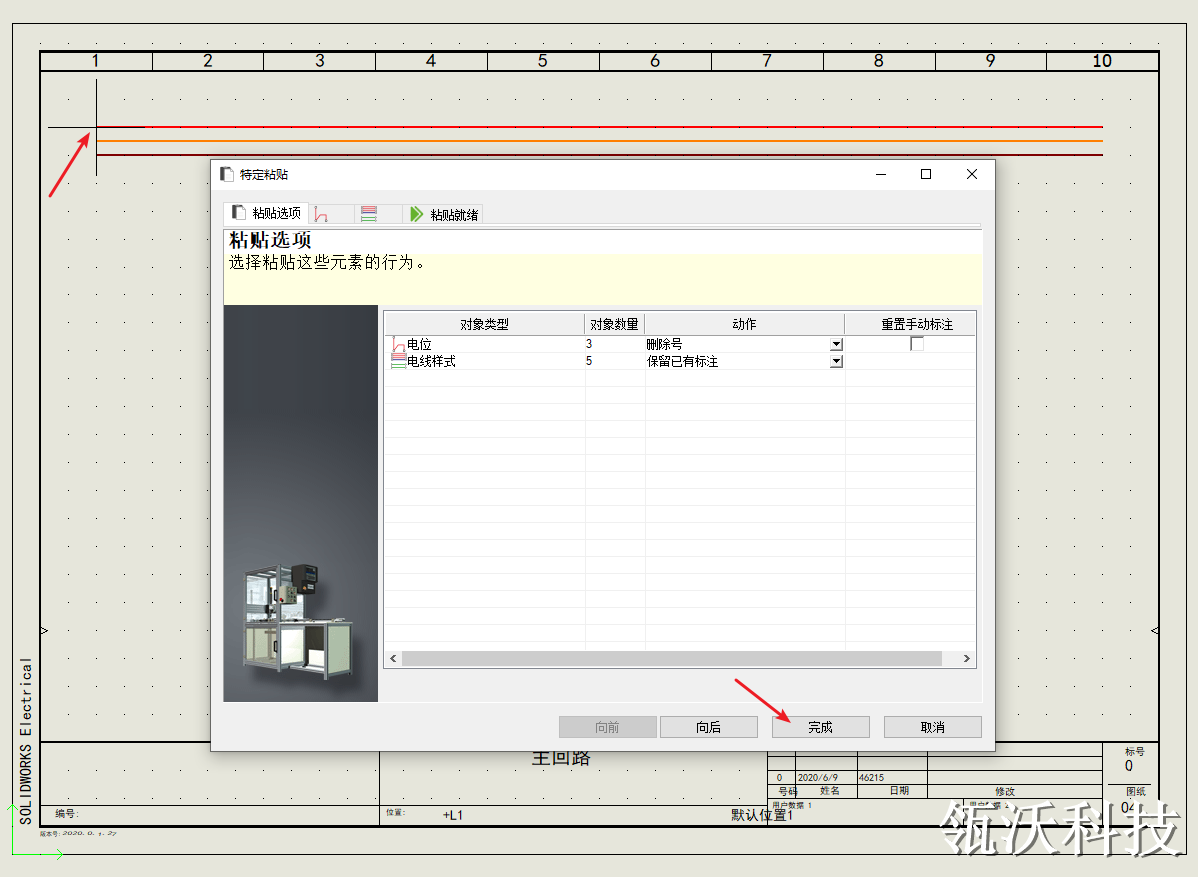This screenshot has width=1198, height=877.
Task: Click the 对象类型 column header
Action: coord(484,324)
